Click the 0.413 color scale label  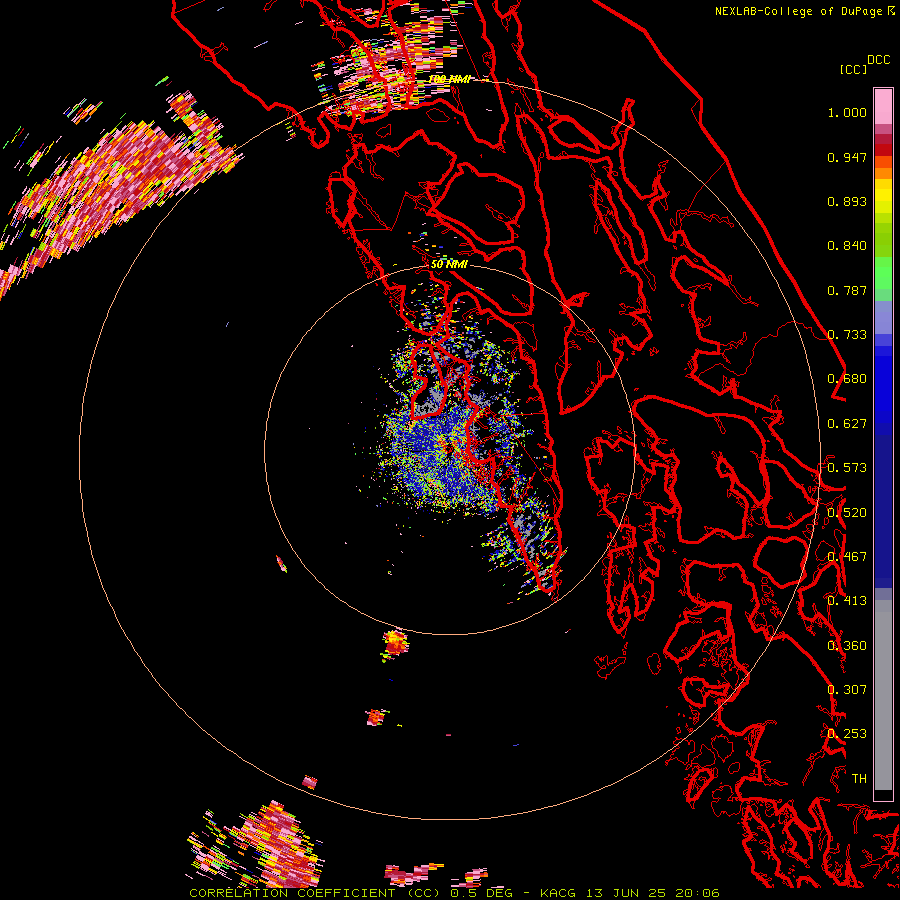tap(847, 601)
